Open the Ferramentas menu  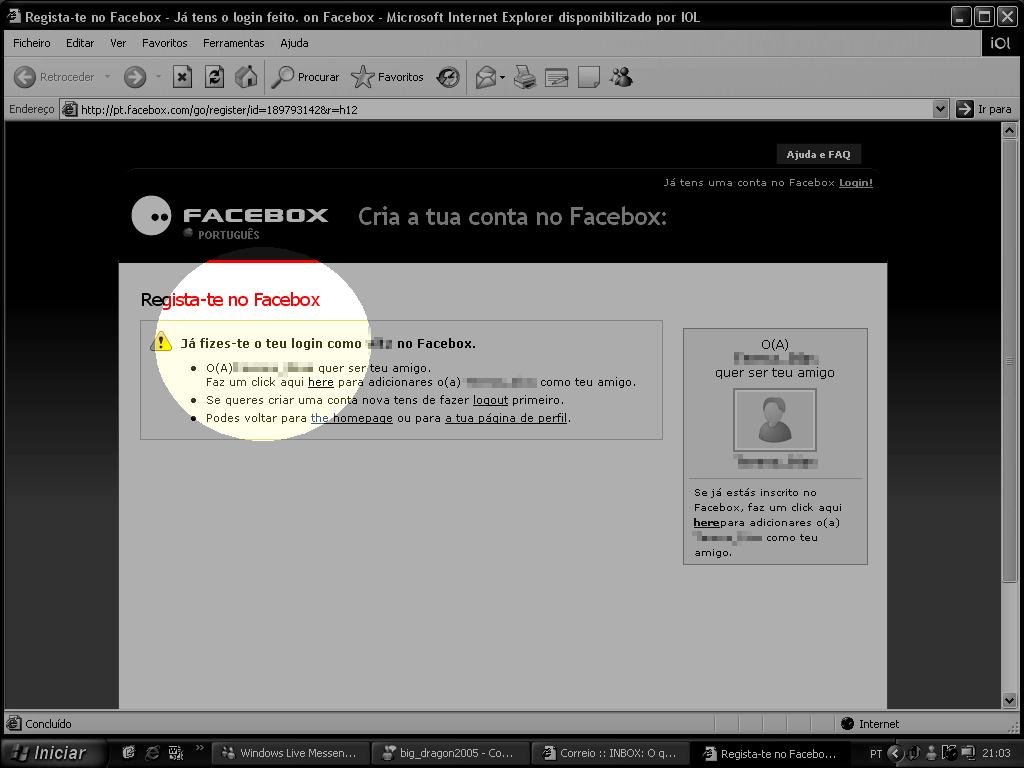pos(234,43)
